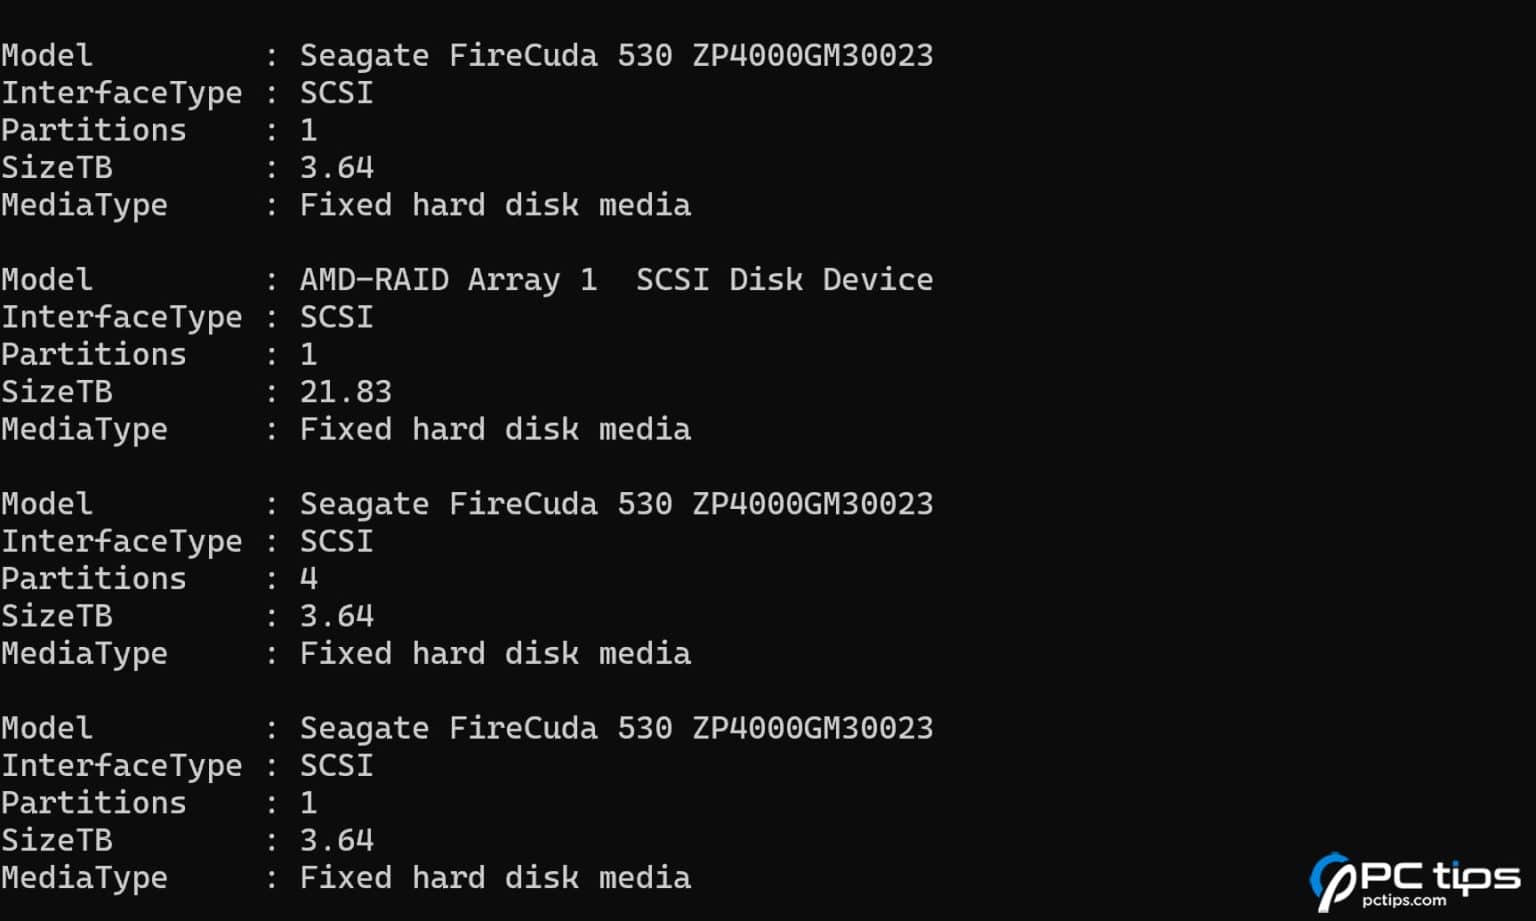Screen dimensions: 1536x921
Task: Pick the third disk's Seagate FireCuda model name
Action: 616,504
